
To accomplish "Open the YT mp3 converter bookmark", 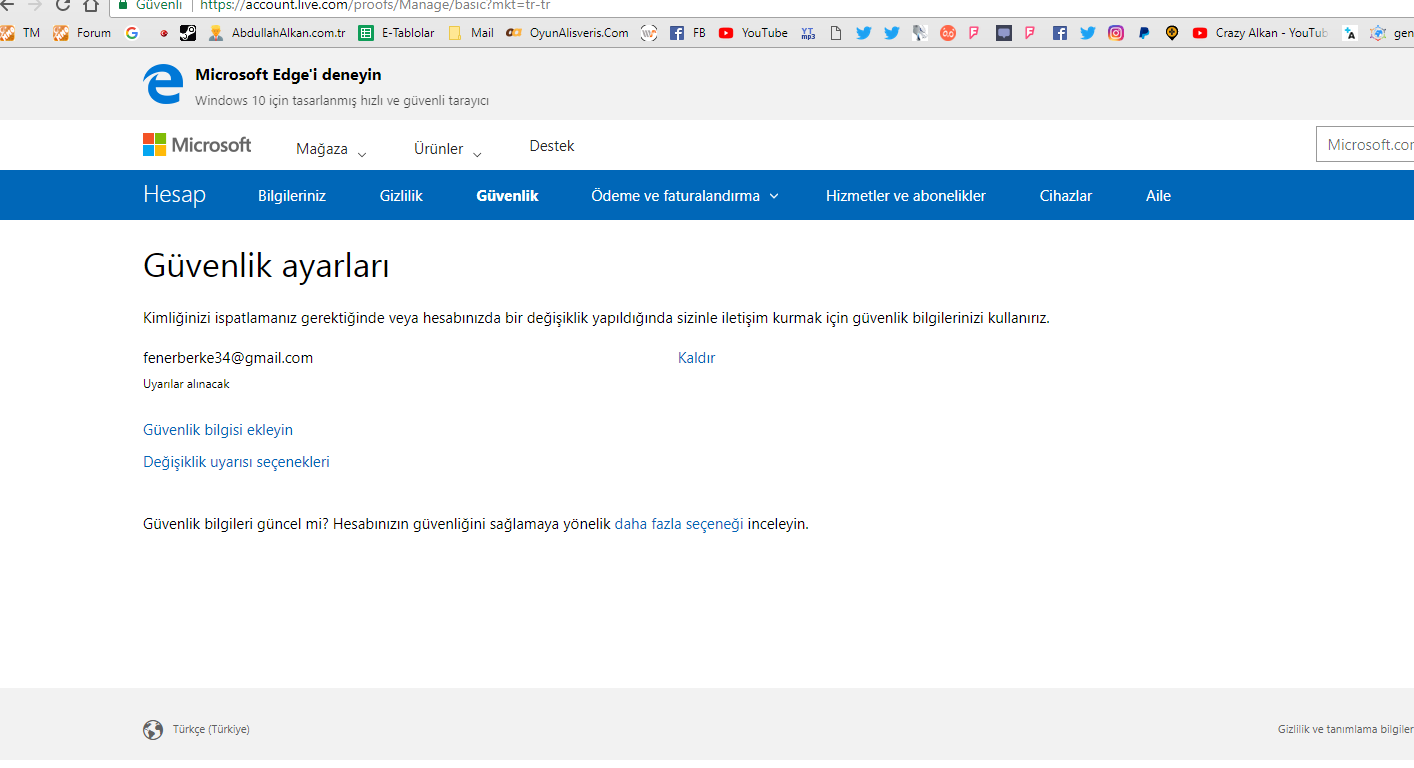I will pos(808,33).
